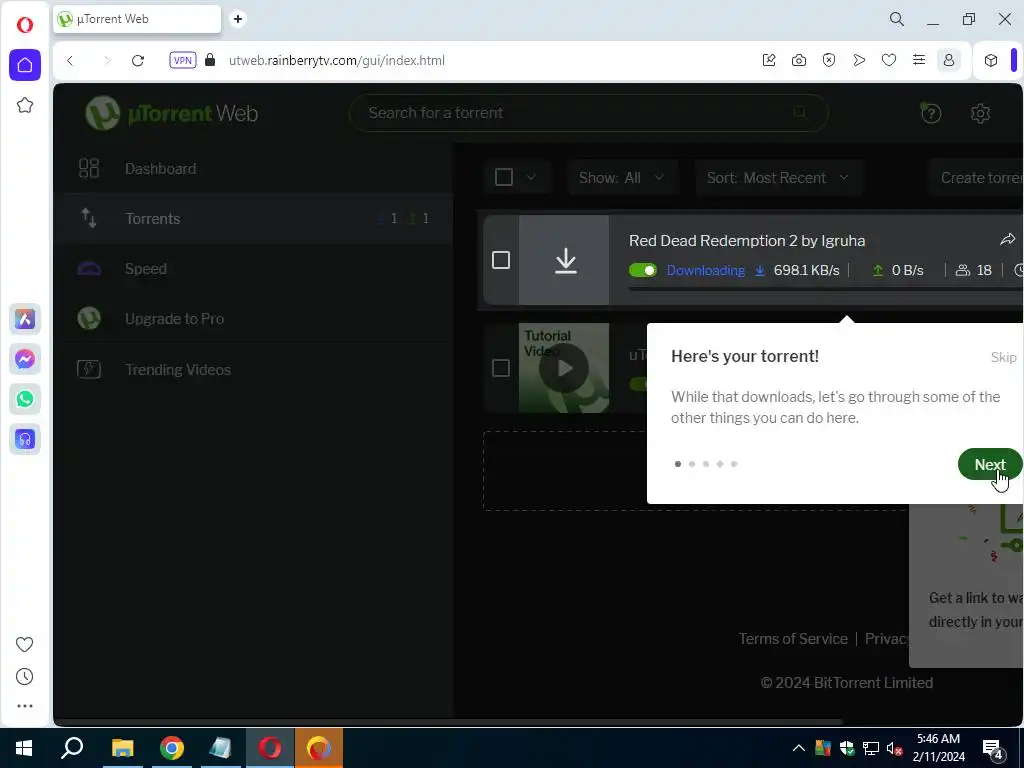The width and height of the screenshot is (1024, 768).
Task: Play the Tutorial Video thumbnail
Action: point(564,368)
